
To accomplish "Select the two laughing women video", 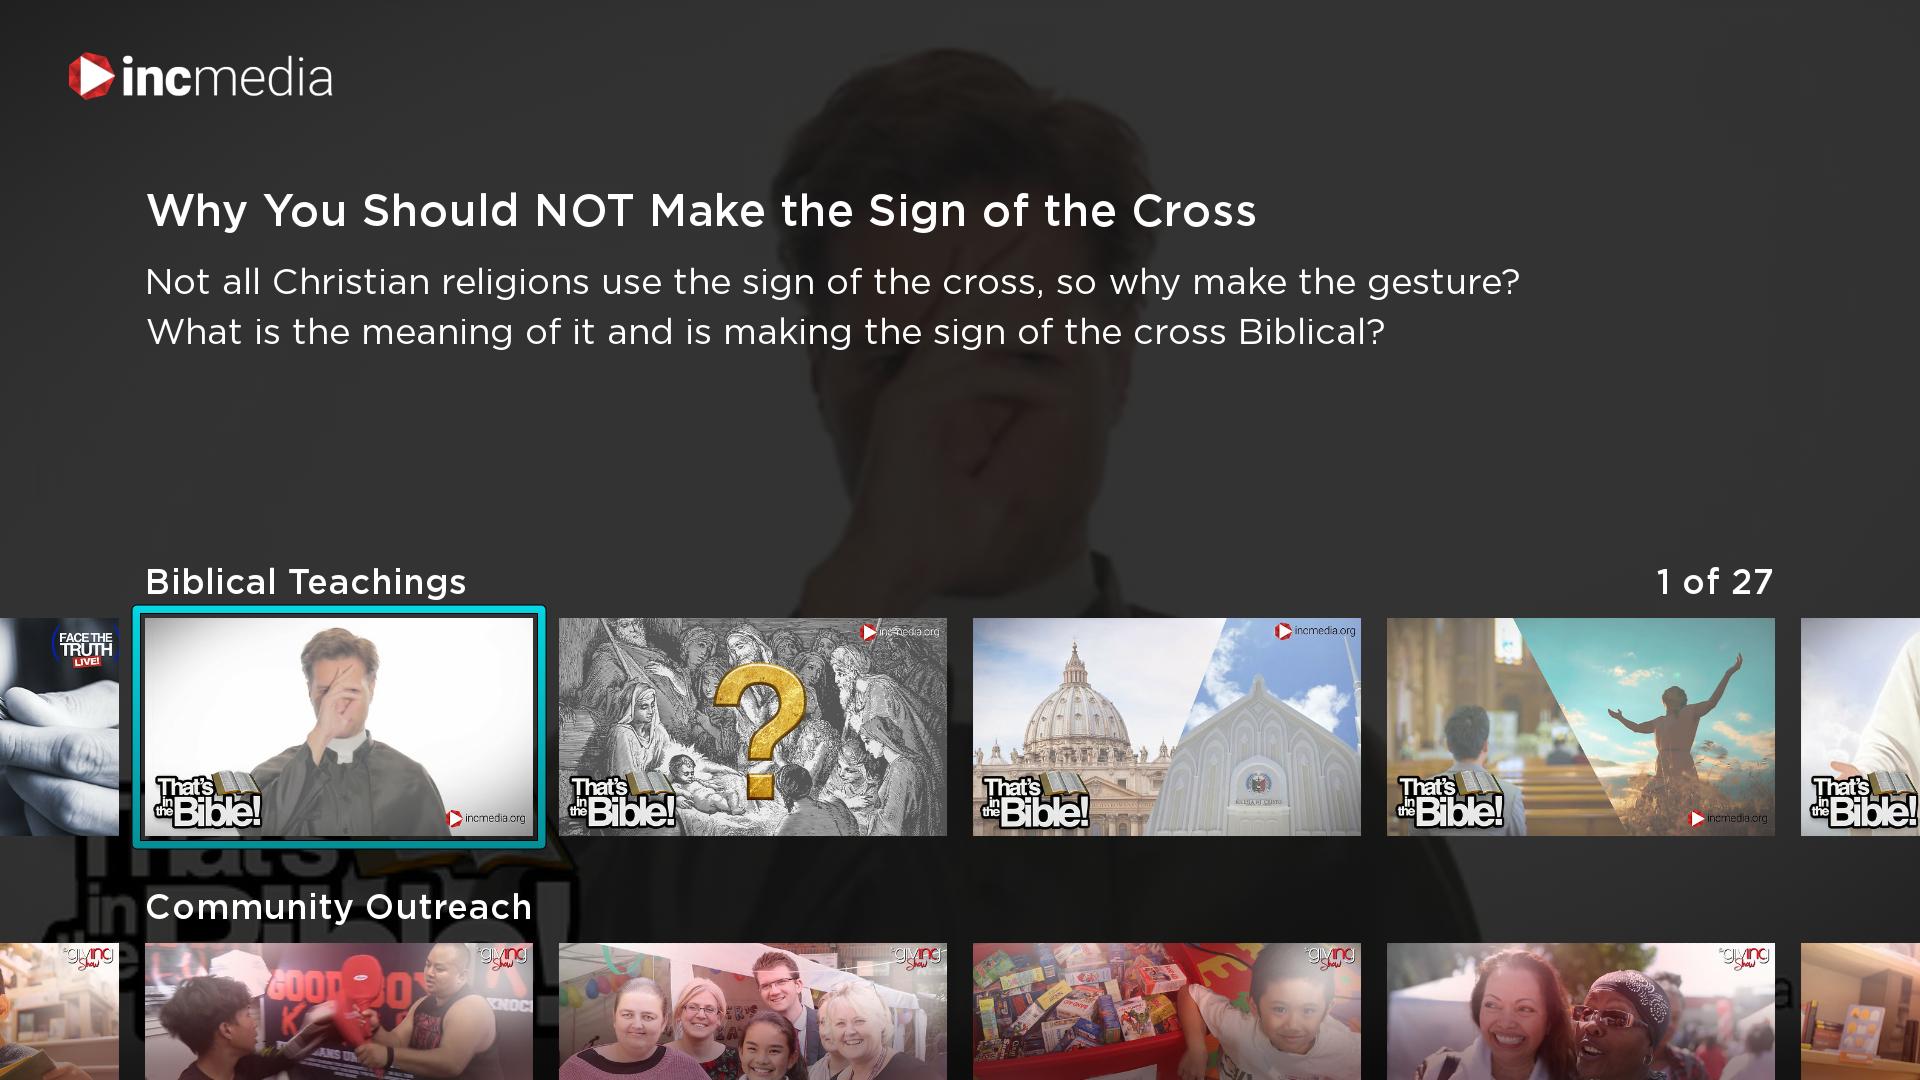I will (1581, 1011).
